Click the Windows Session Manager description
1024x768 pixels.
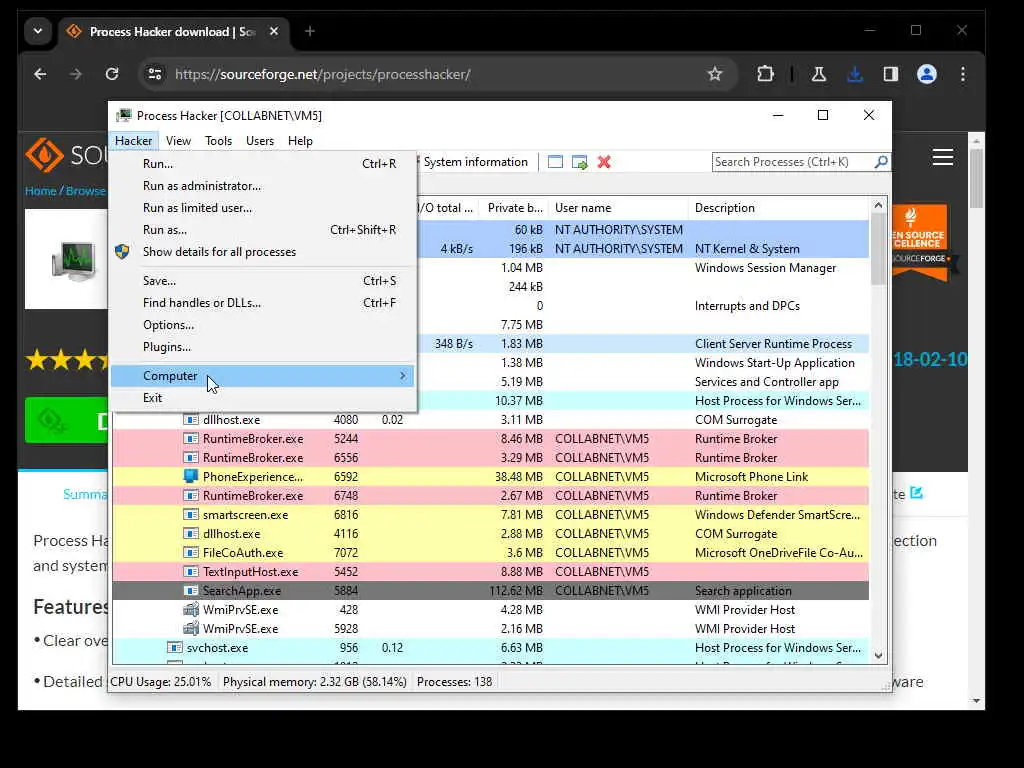click(x=765, y=268)
